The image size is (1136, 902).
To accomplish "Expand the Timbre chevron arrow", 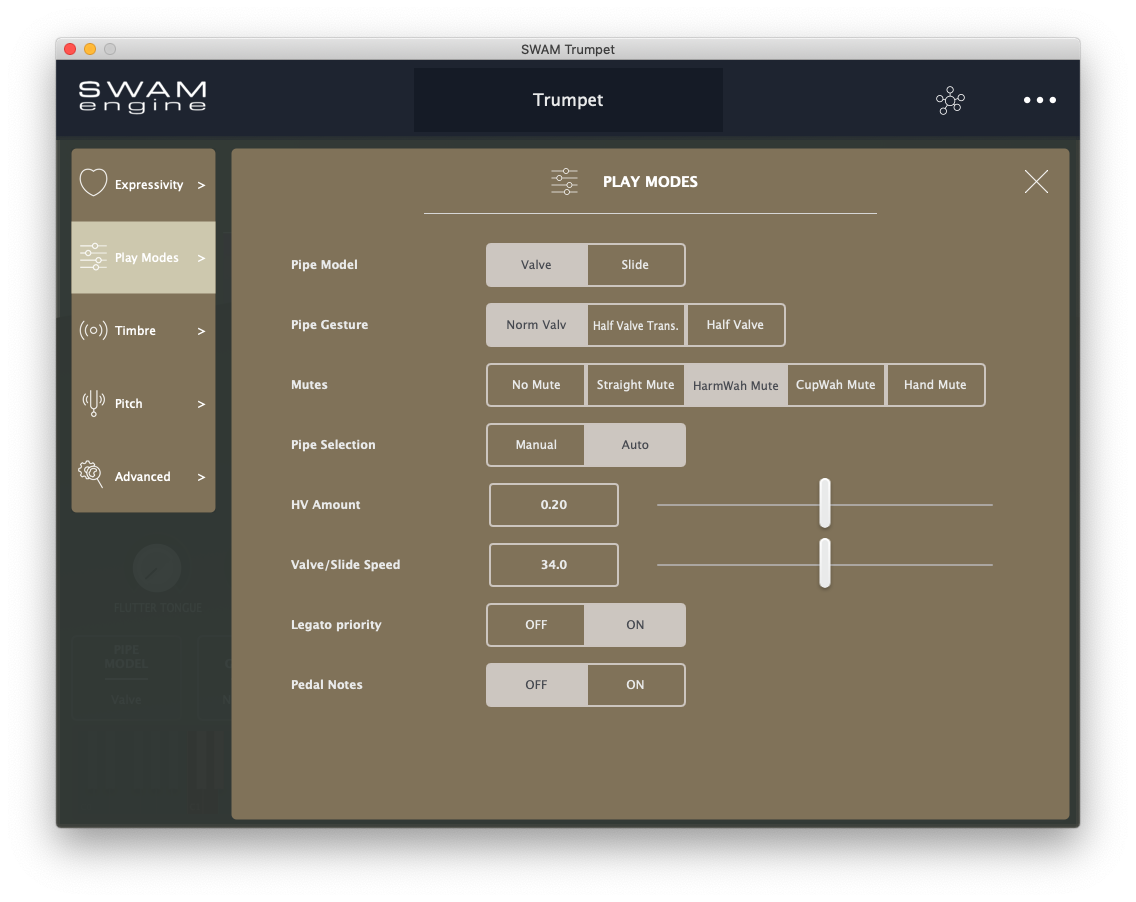I will click(x=201, y=331).
